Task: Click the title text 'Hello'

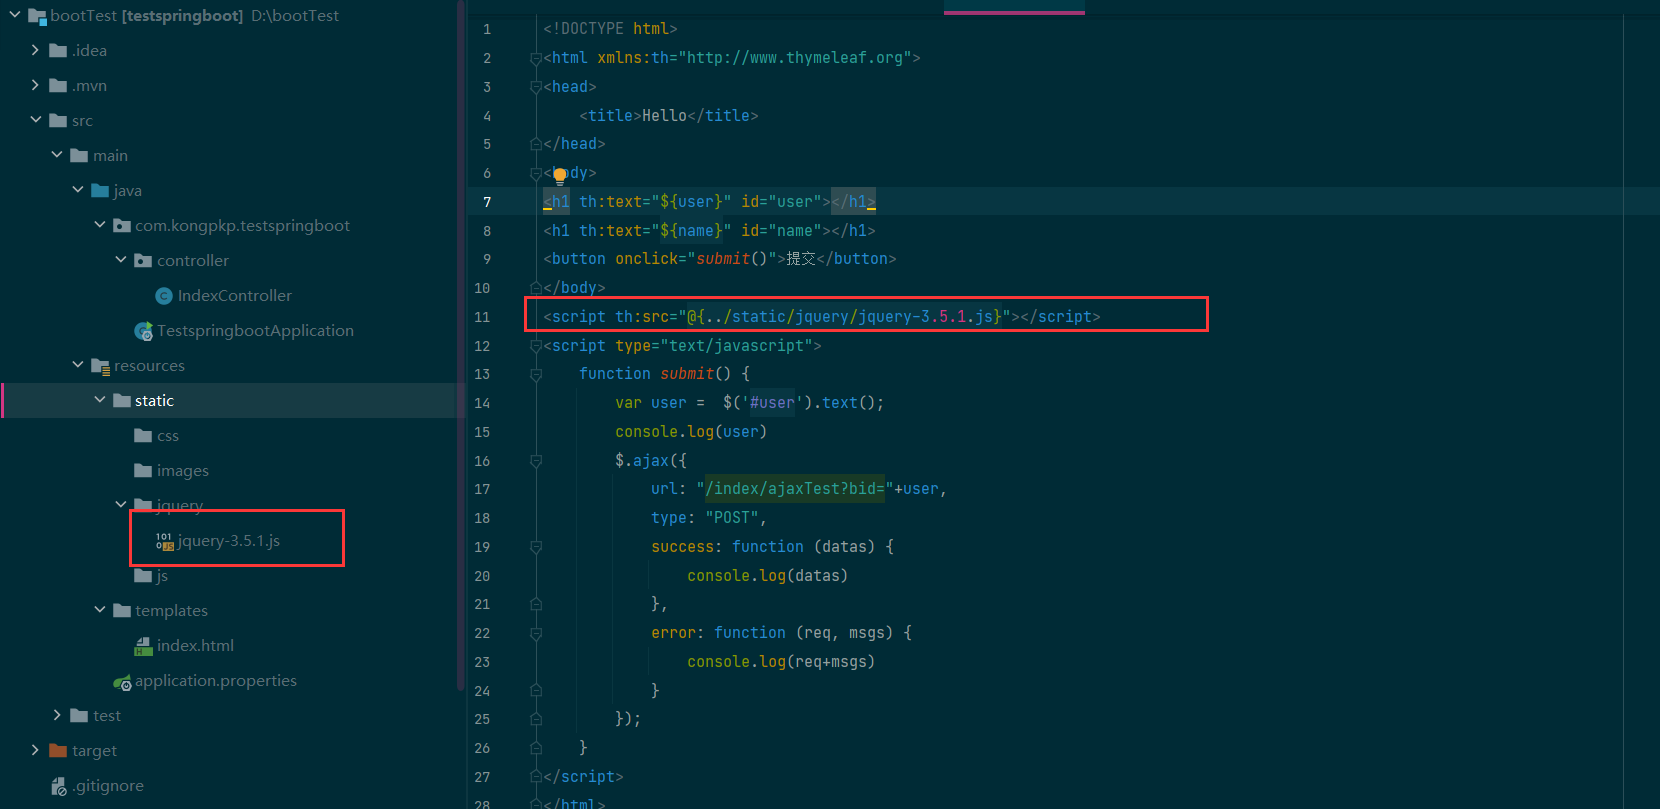Action: [664, 116]
